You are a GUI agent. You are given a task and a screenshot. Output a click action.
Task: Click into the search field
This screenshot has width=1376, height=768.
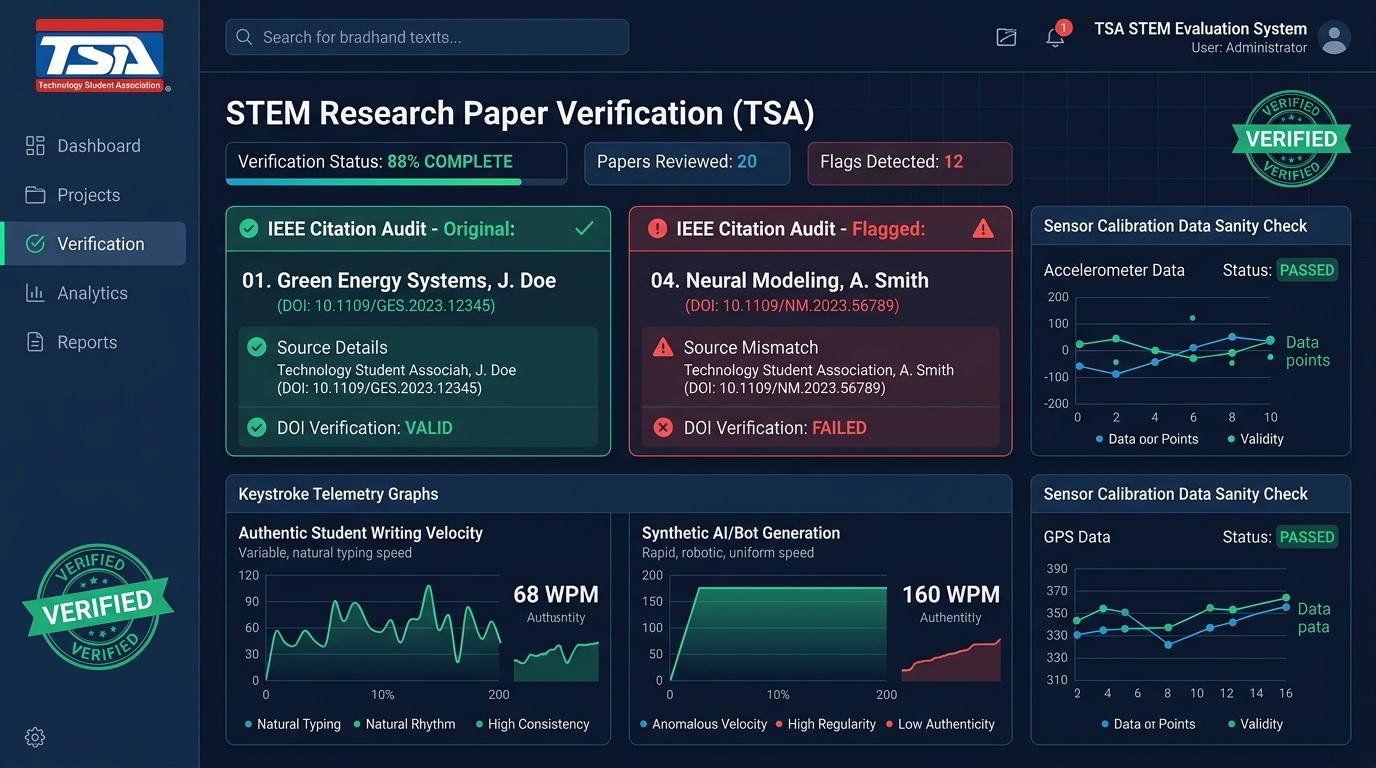427,37
